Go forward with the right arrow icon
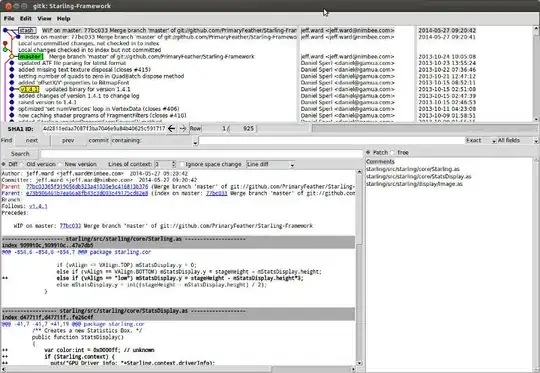The image size is (540, 373). pos(183,128)
